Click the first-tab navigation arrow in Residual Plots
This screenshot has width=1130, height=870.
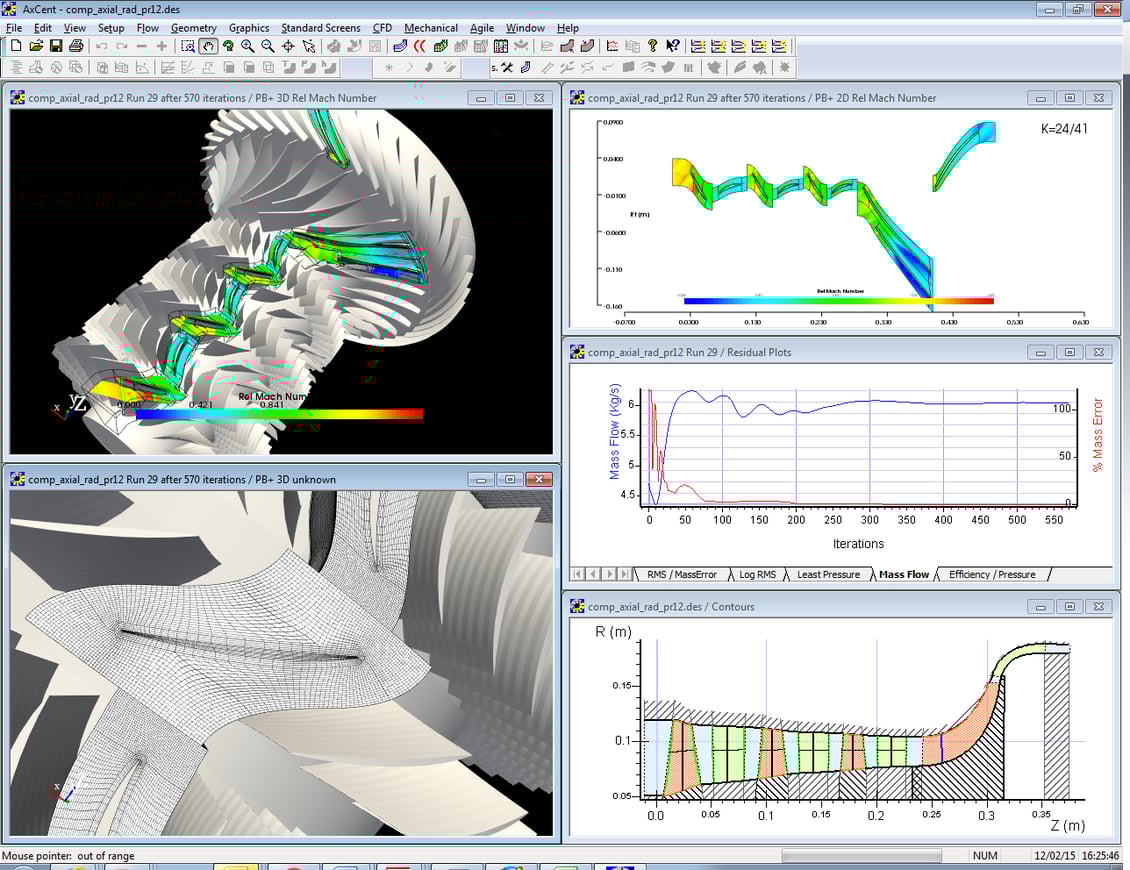[576, 574]
